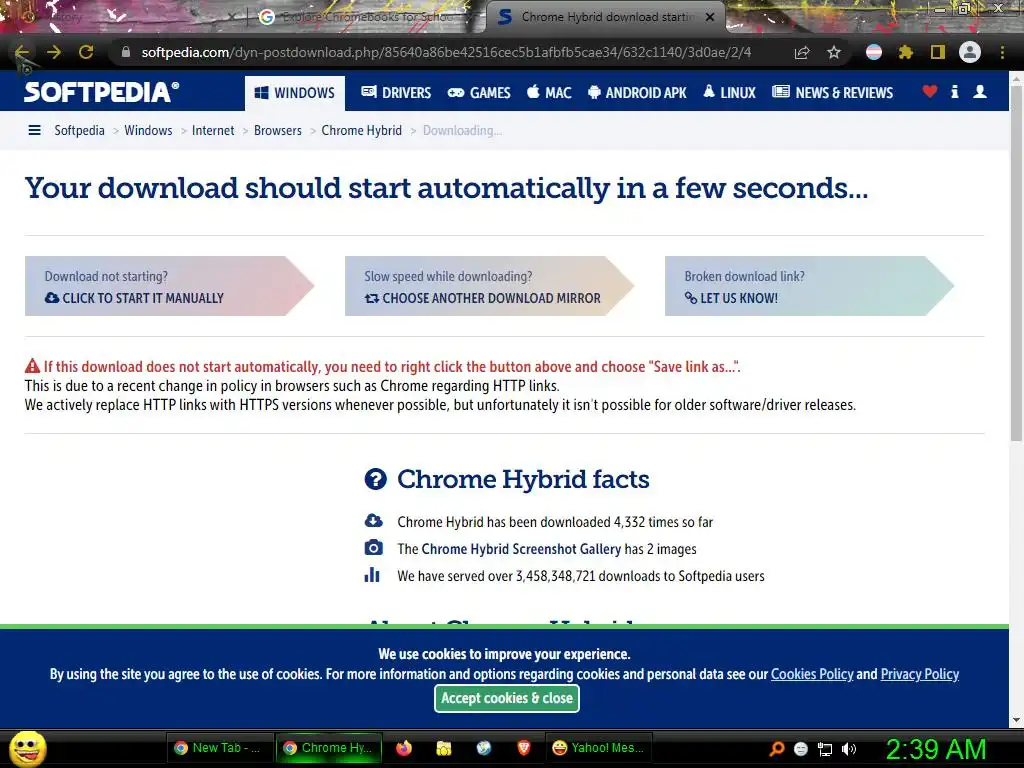The width and height of the screenshot is (1024, 768).
Task: Go to Softpedia breadcrumb link
Action: click(x=79, y=131)
